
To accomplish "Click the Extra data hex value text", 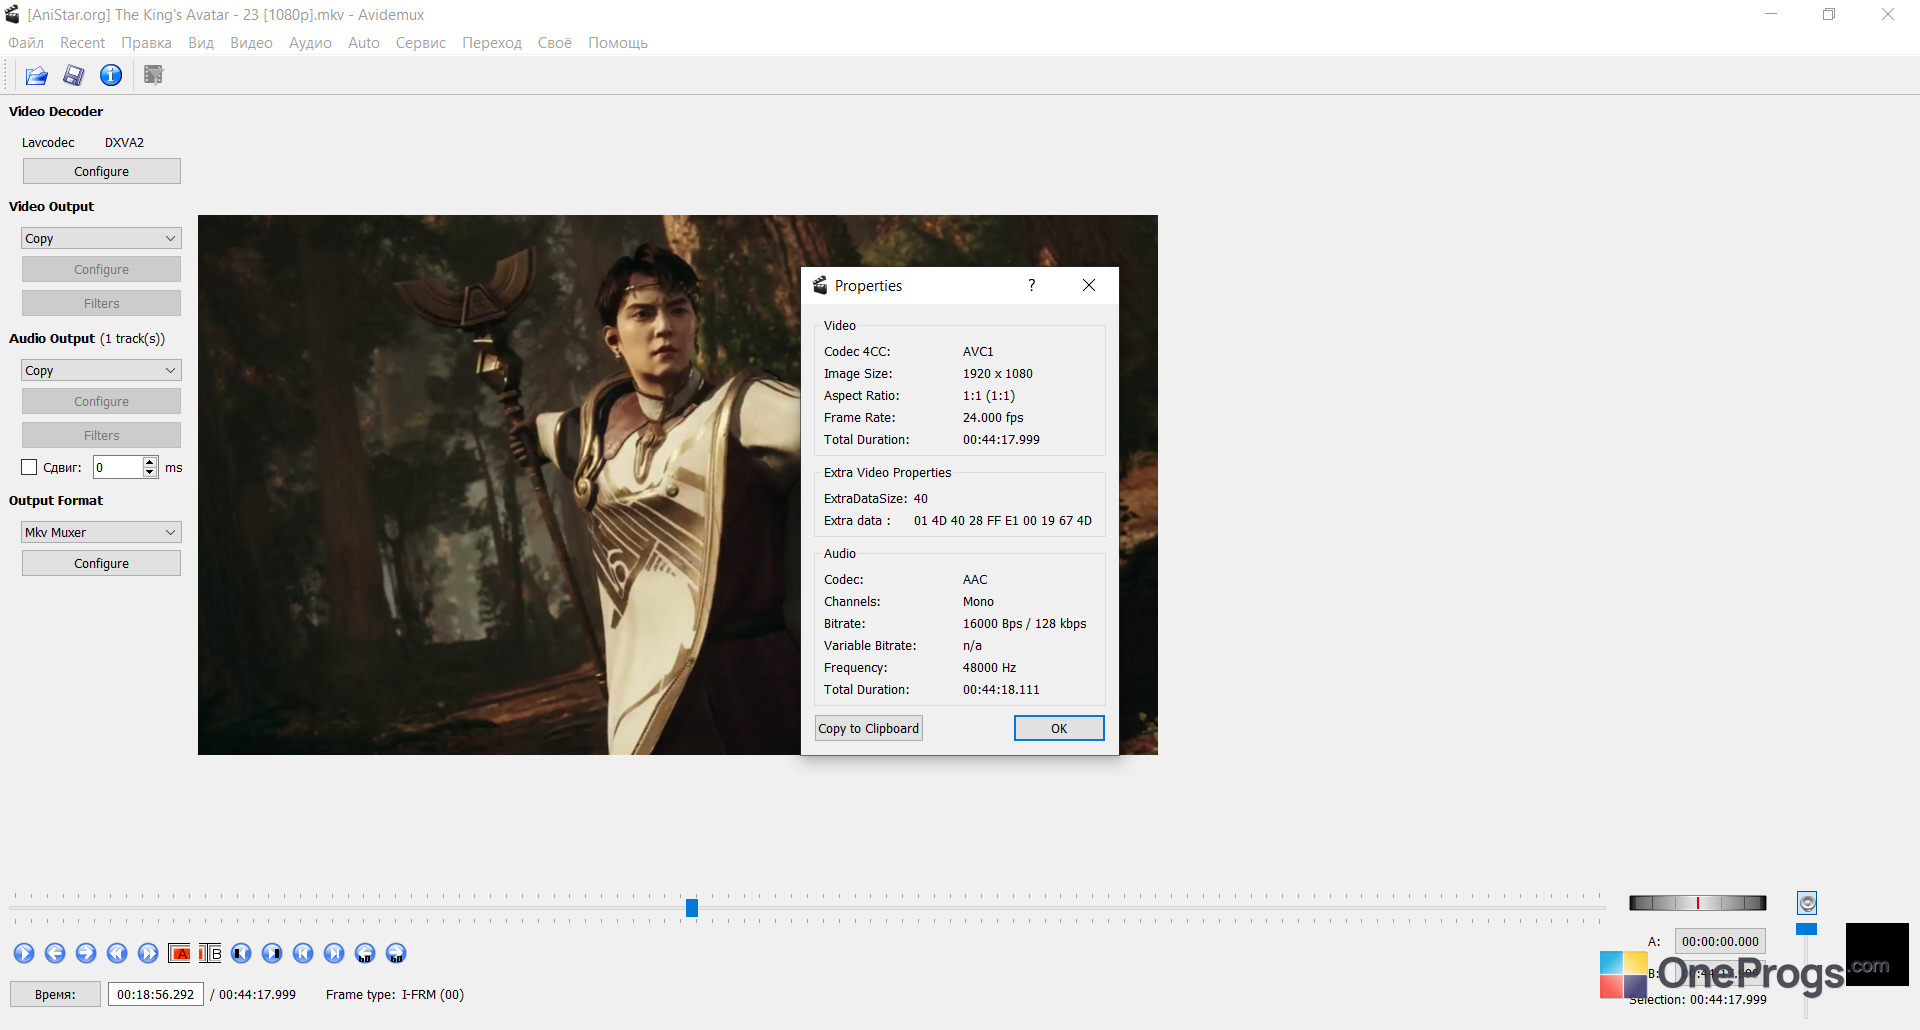I will (x=1003, y=520).
